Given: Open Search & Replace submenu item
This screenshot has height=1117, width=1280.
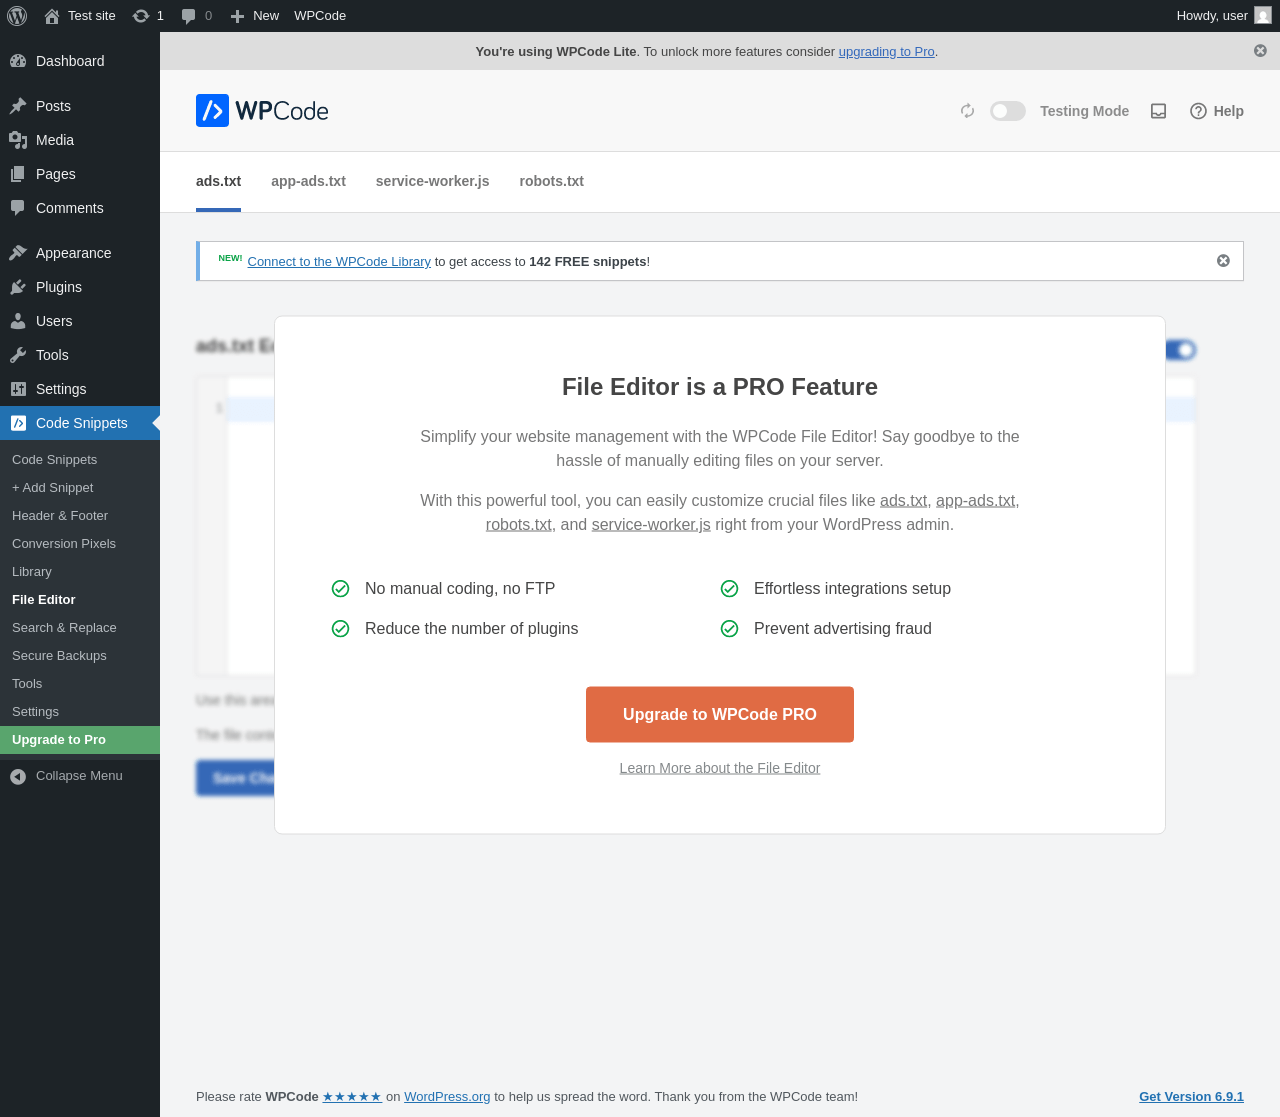Looking at the screenshot, I should coord(80,628).
